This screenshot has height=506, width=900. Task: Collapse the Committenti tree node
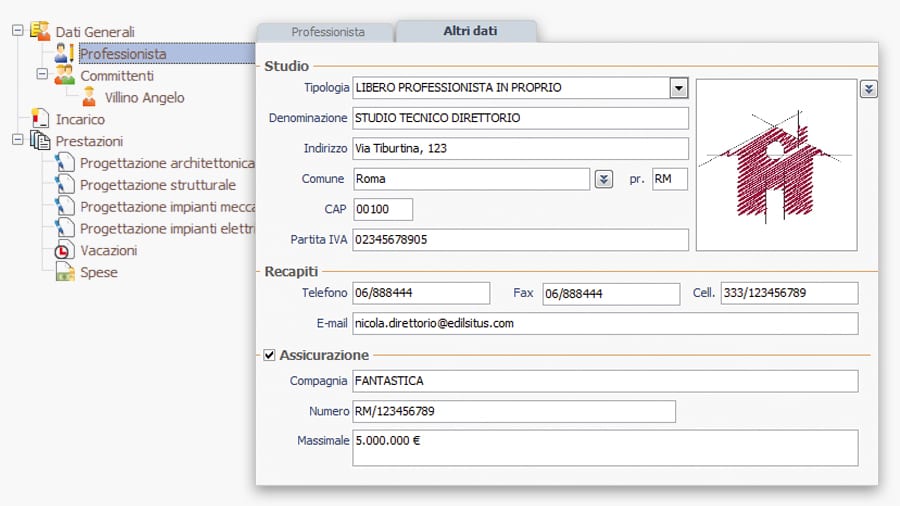pyautogui.click(x=42, y=76)
